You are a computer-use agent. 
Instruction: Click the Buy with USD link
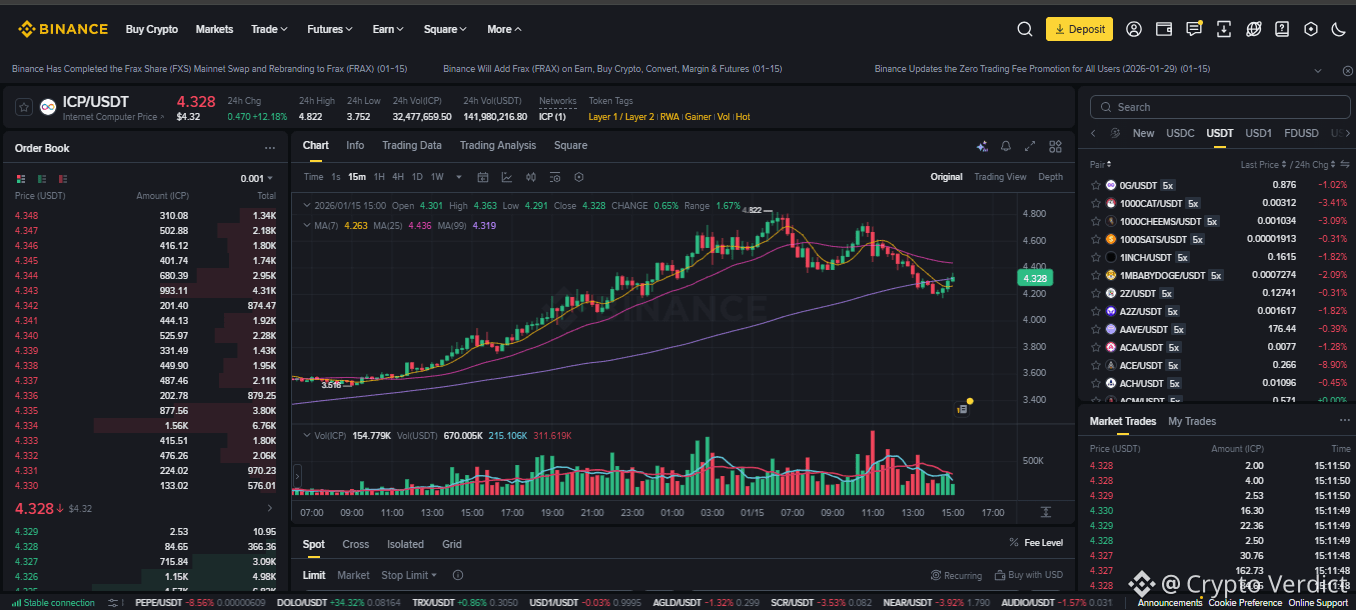point(1029,575)
